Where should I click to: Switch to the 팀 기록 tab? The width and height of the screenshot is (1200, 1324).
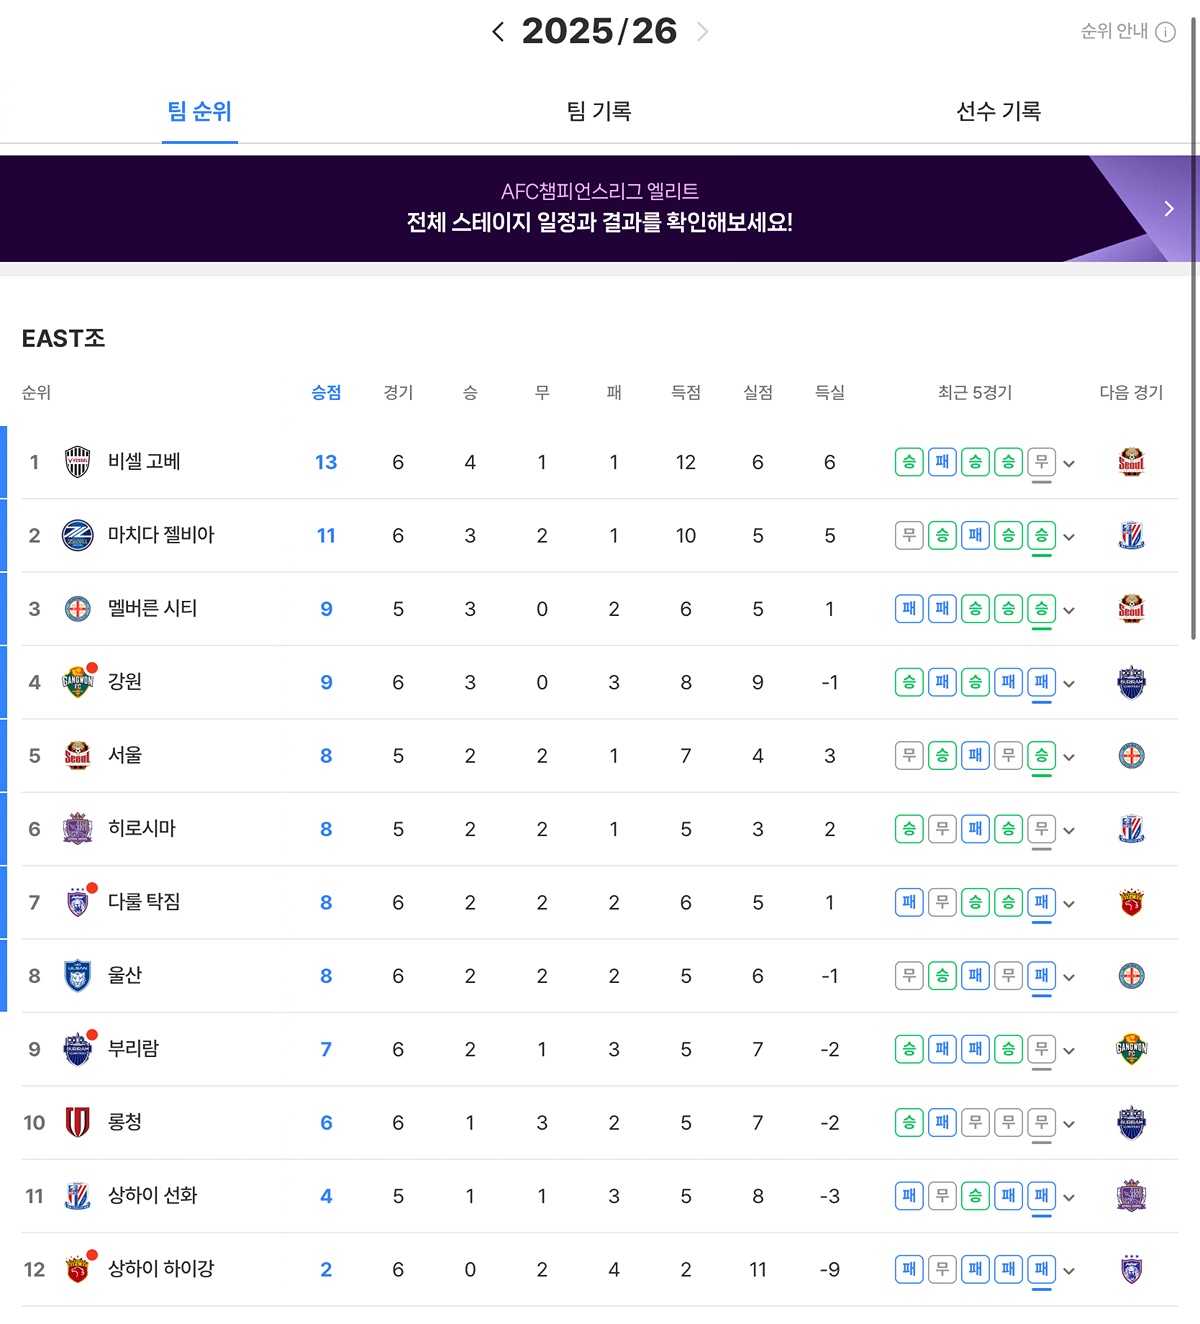coord(599,111)
